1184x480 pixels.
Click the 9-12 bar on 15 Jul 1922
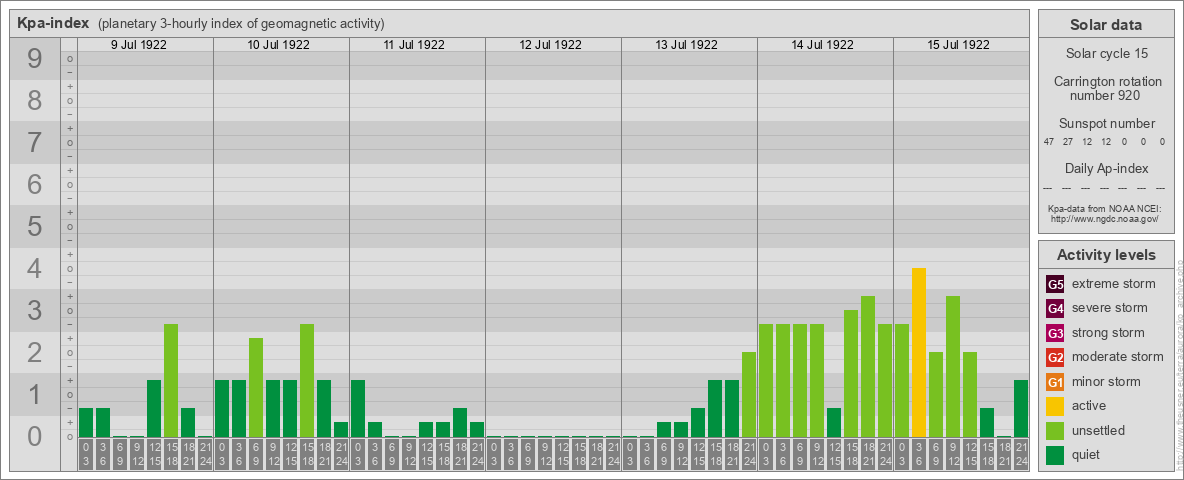[953, 367]
